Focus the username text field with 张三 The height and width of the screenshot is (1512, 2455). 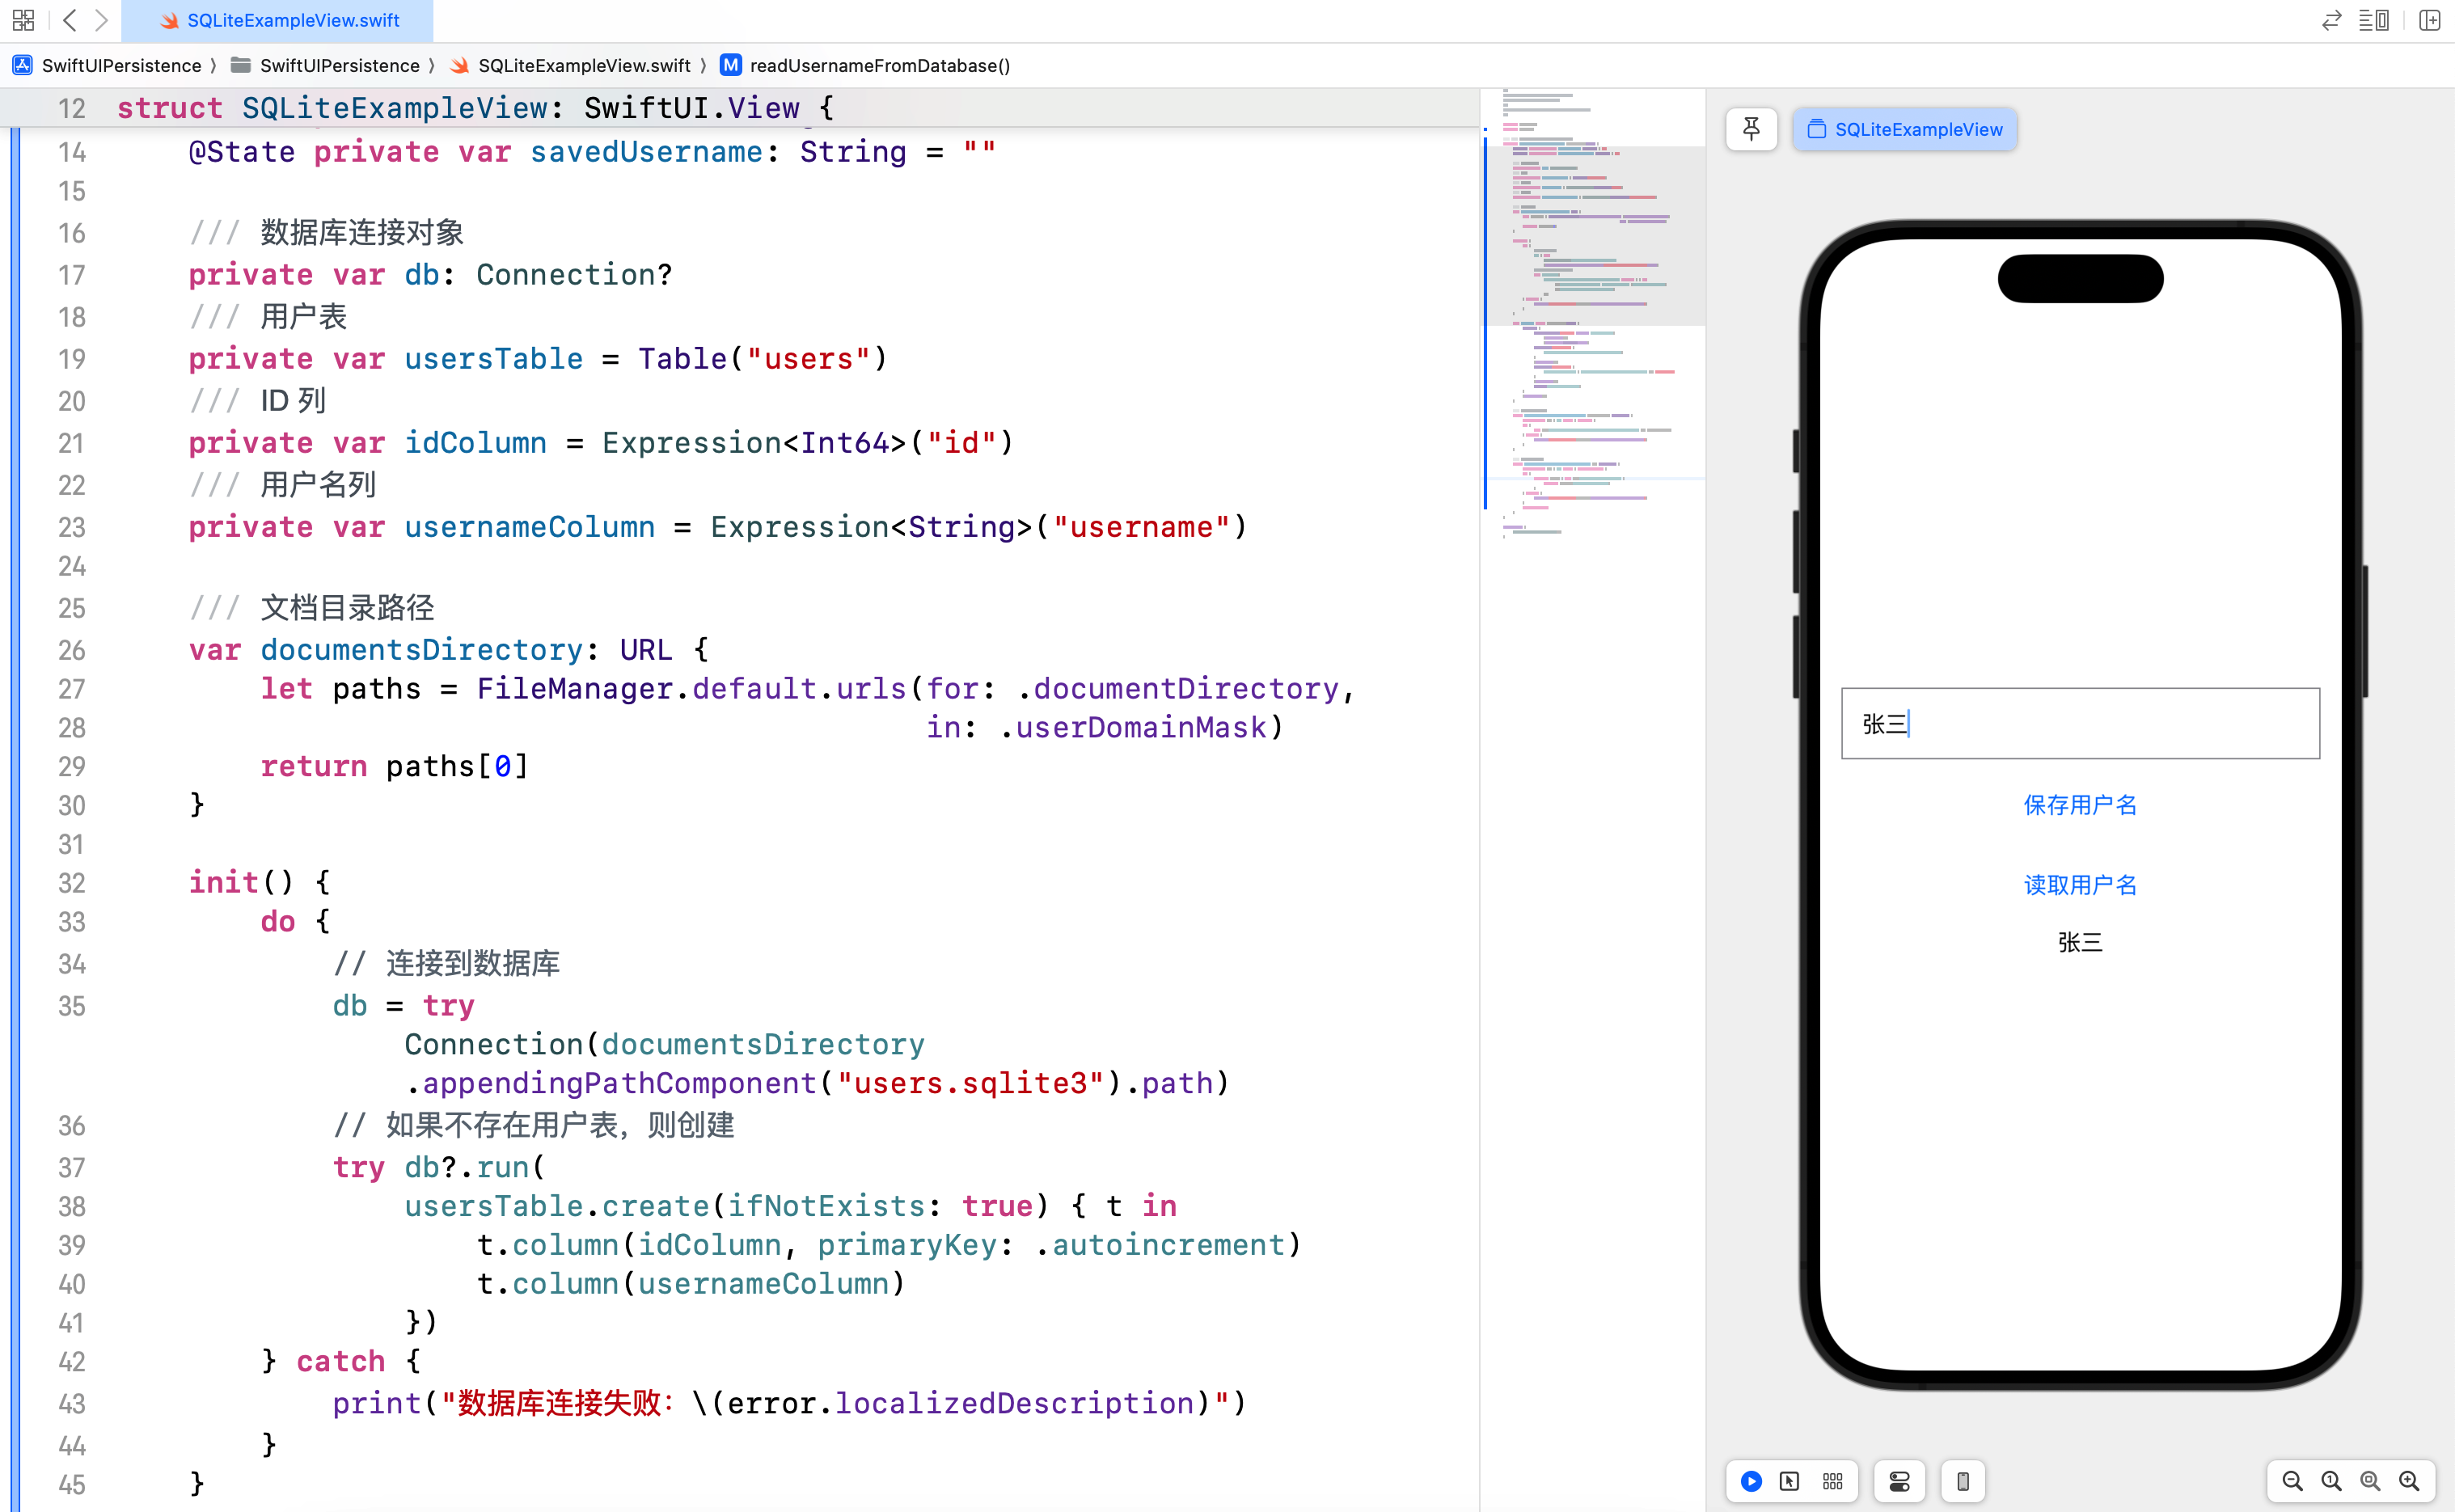pyautogui.click(x=2080, y=723)
